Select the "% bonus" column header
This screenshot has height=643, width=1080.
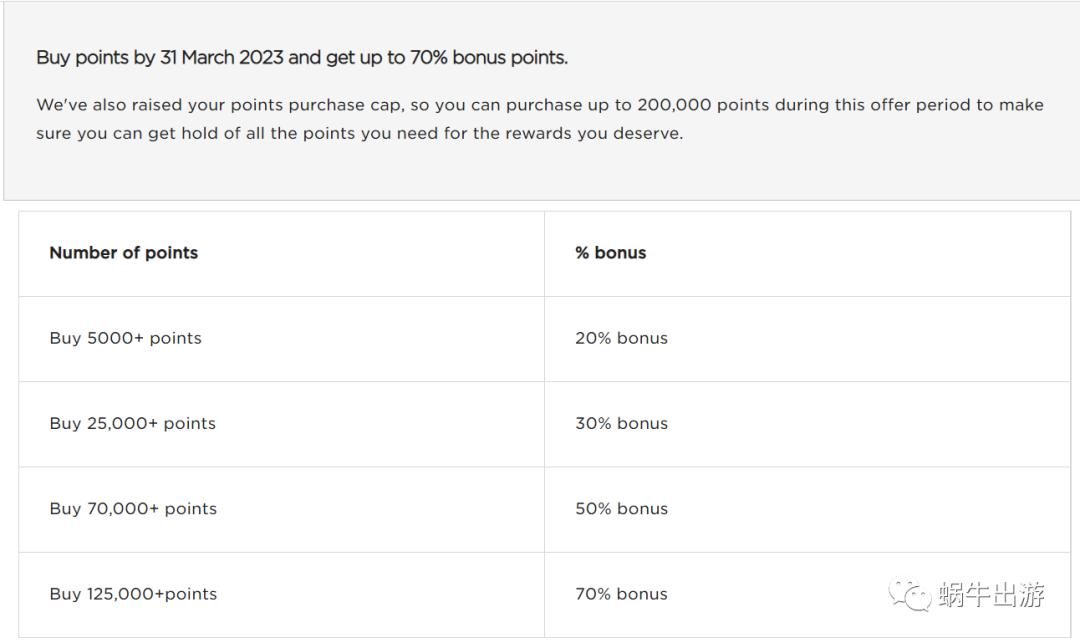click(x=610, y=253)
